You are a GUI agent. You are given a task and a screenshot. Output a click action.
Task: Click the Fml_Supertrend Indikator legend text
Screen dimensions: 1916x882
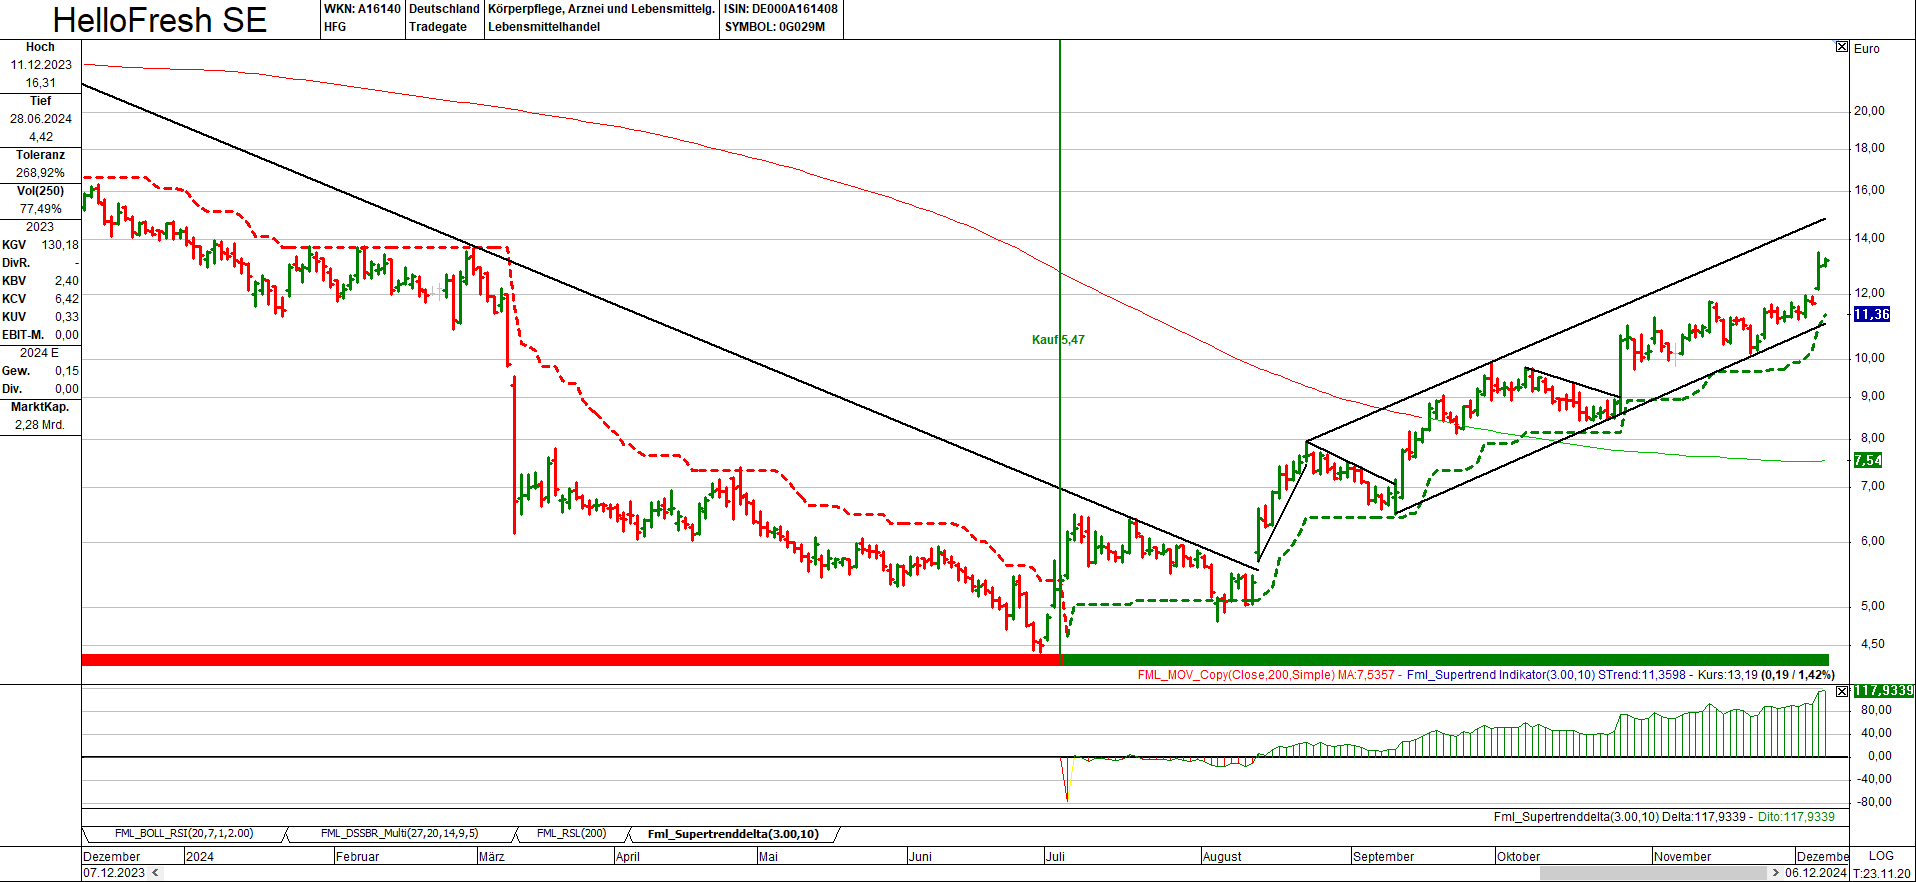pos(1500,675)
